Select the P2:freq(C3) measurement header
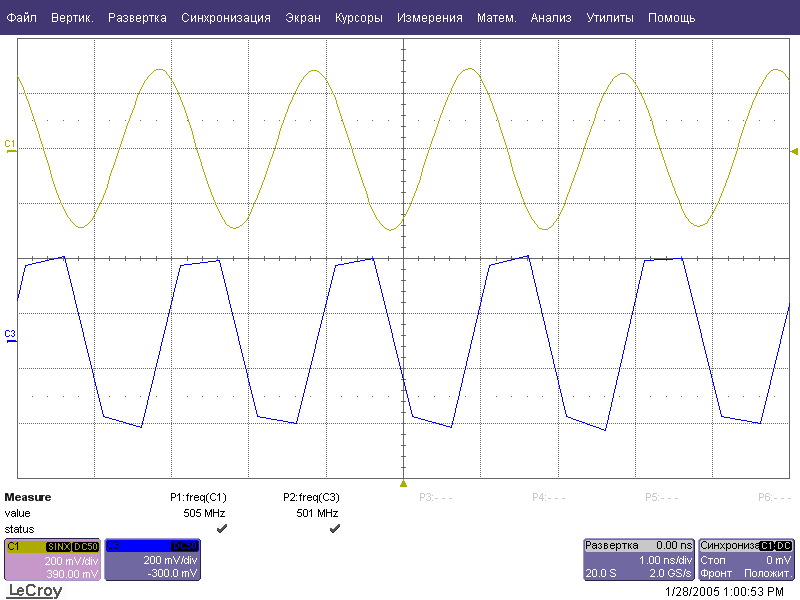Image resolution: width=800 pixels, height=600 pixels. (311, 497)
